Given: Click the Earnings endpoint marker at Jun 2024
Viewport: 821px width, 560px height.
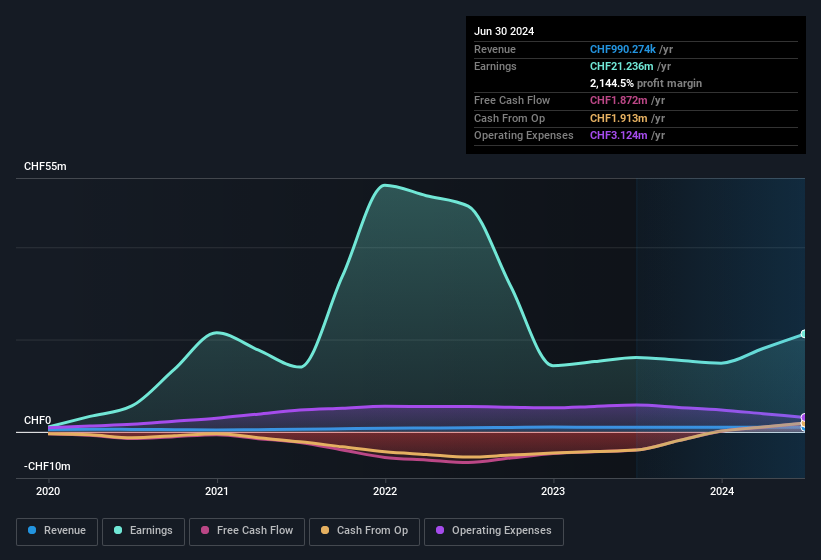Looking at the screenshot, I should tap(804, 334).
